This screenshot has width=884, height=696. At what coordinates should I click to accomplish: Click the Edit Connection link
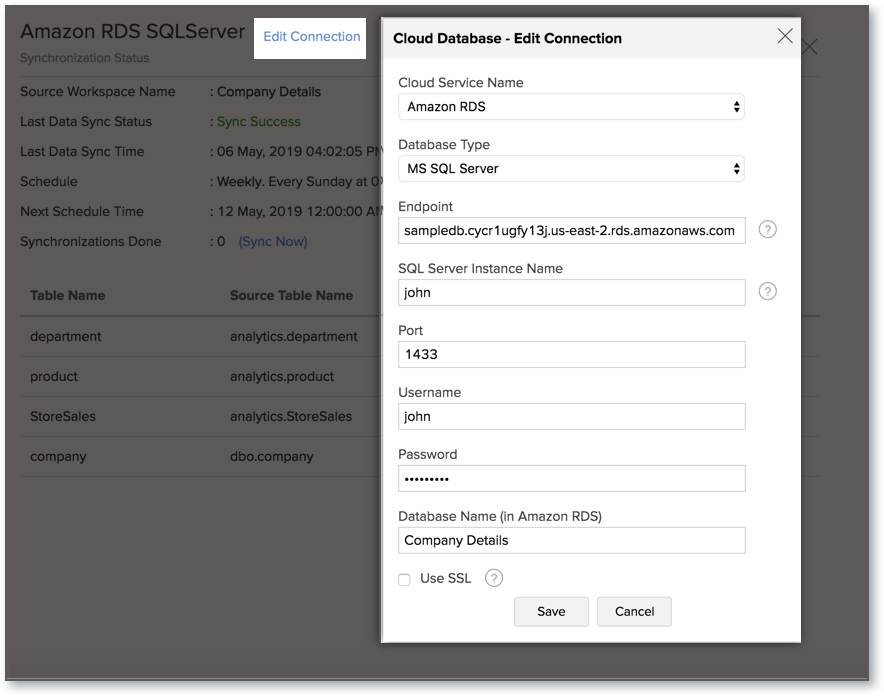[x=311, y=37]
